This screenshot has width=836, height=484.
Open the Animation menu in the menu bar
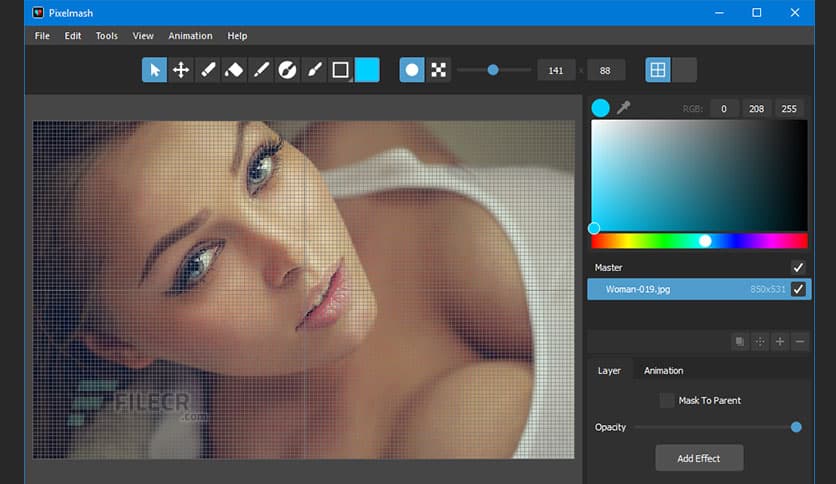[x=190, y=36]
